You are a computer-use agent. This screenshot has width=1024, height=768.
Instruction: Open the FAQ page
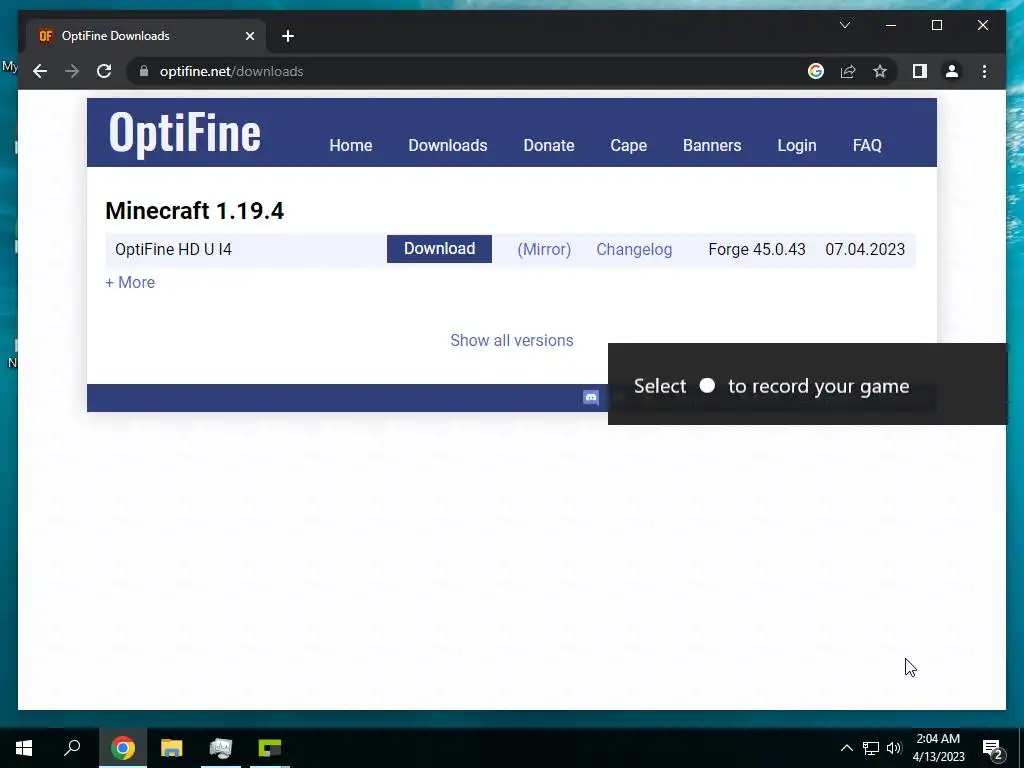click(867, 145)
